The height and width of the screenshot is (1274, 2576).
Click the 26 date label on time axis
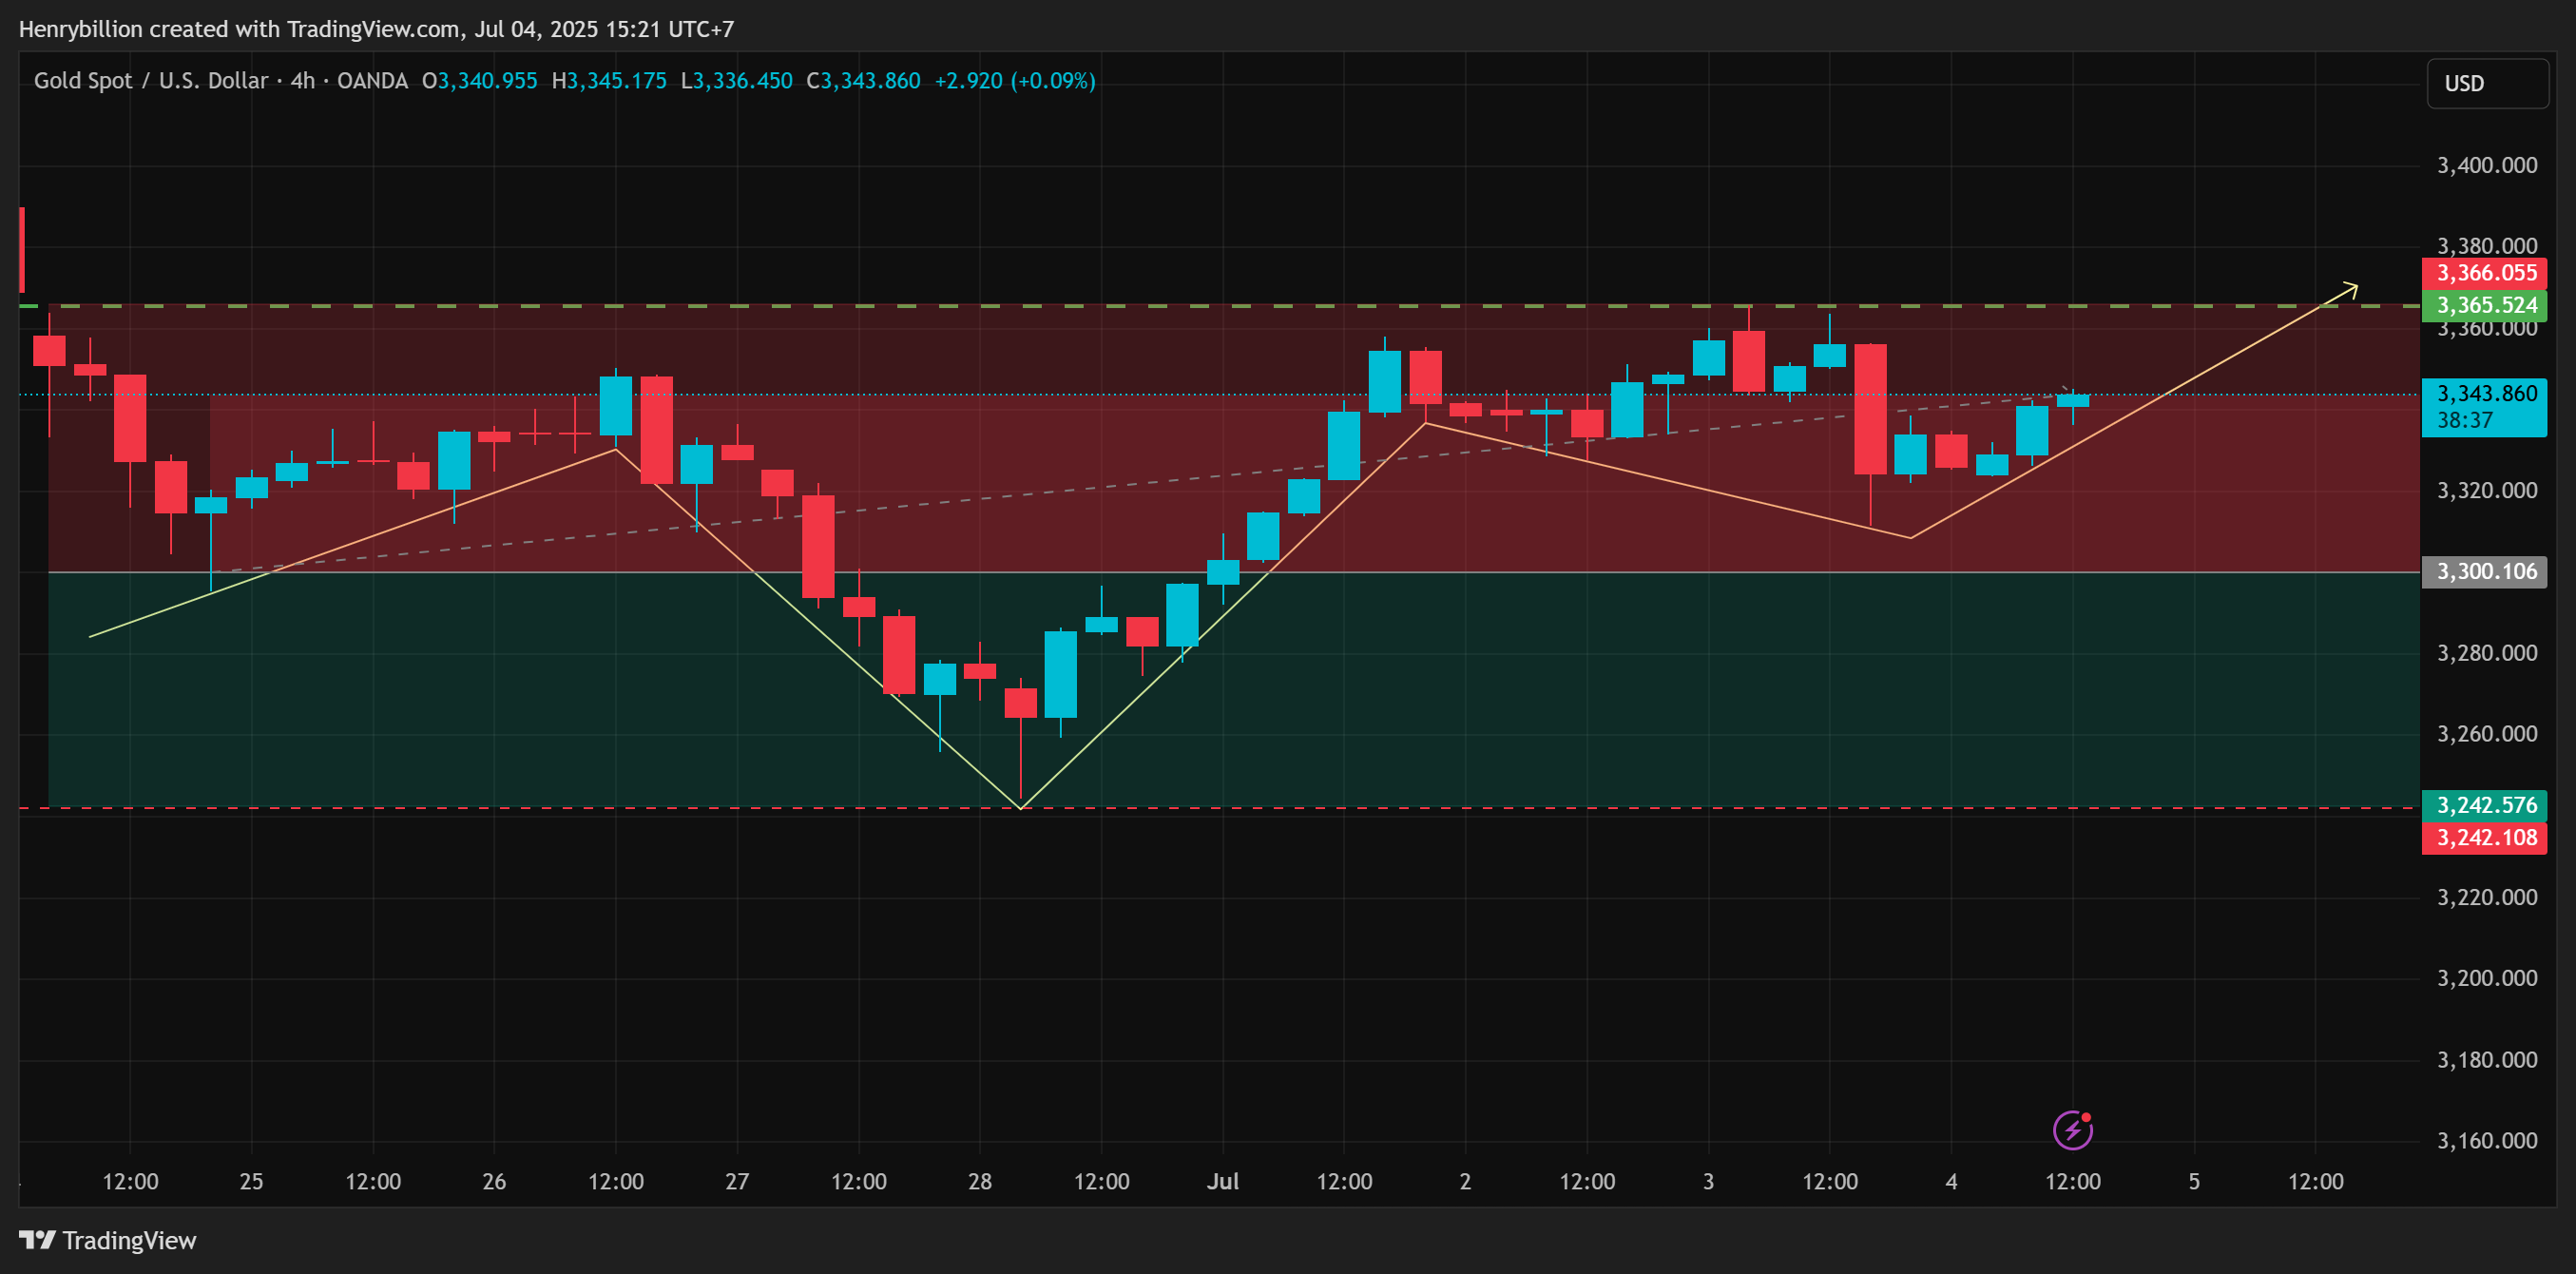click(x=494, y=1181)
